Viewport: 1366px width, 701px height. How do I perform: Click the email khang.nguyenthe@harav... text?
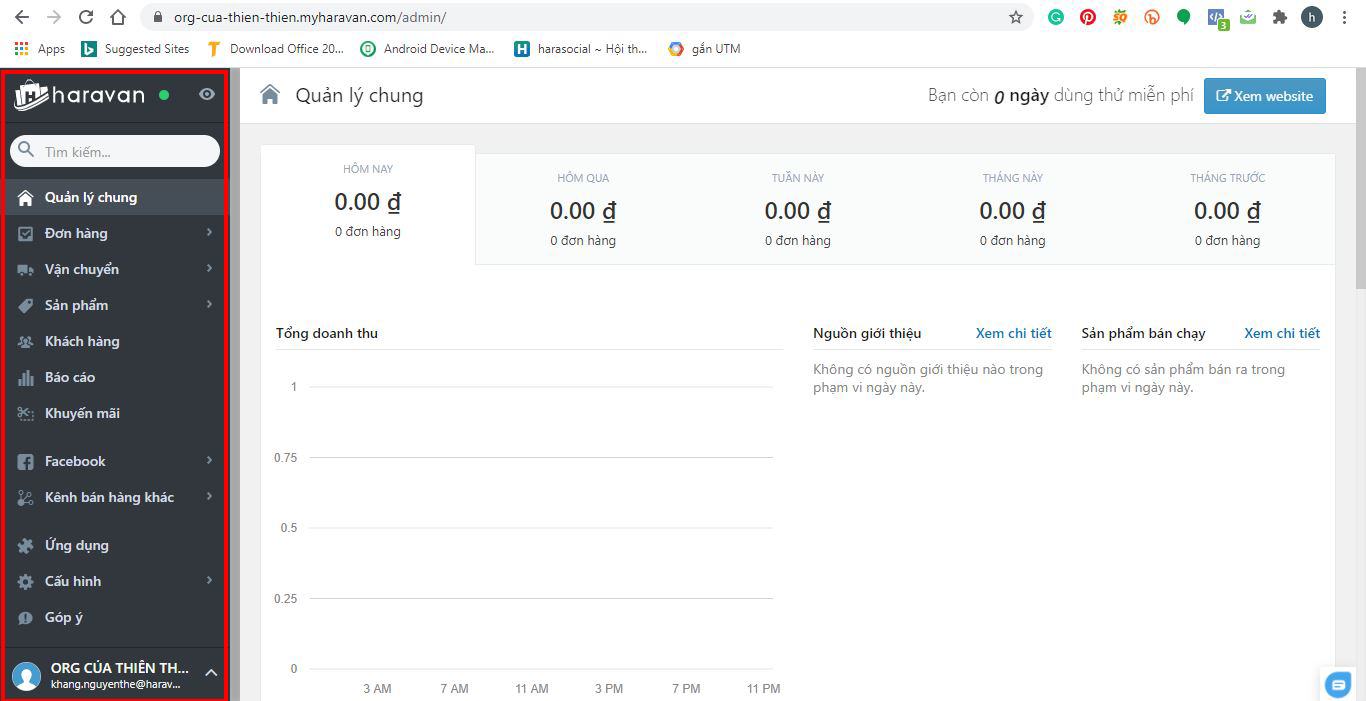(116, 685)
